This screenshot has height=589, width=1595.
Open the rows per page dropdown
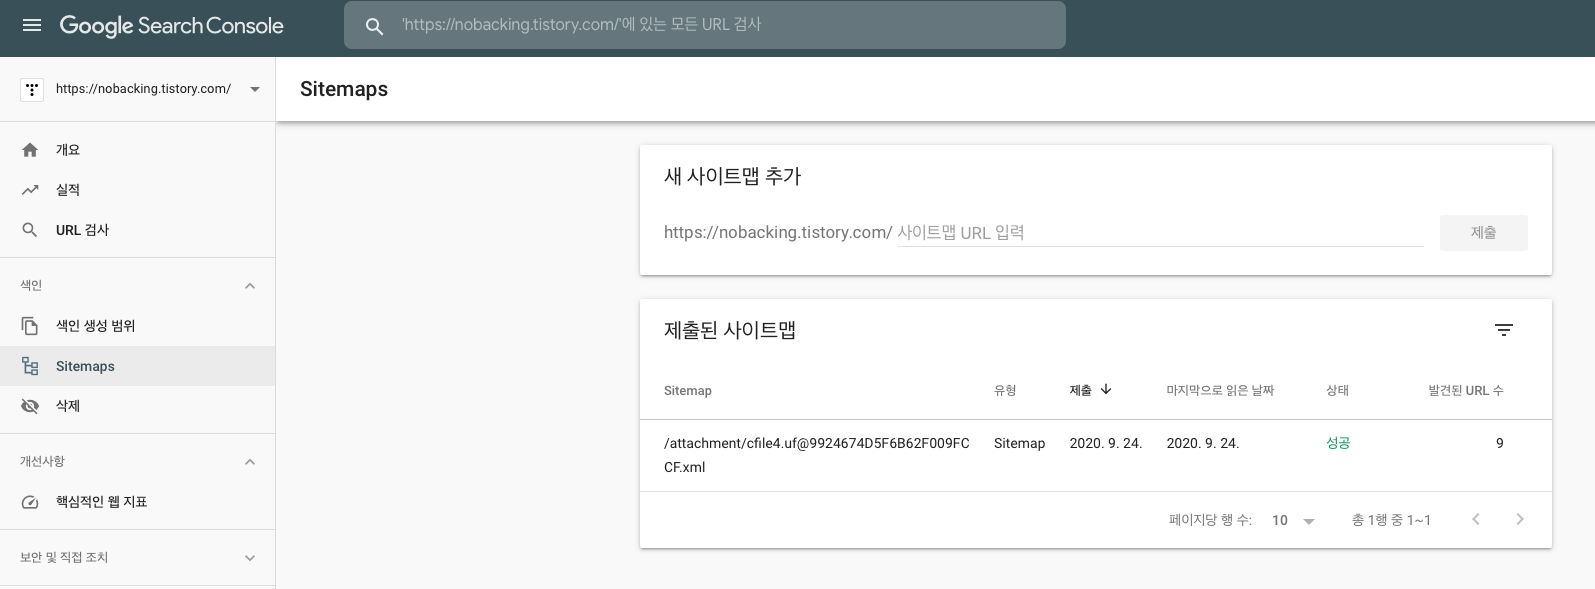tap(1293, 521)
